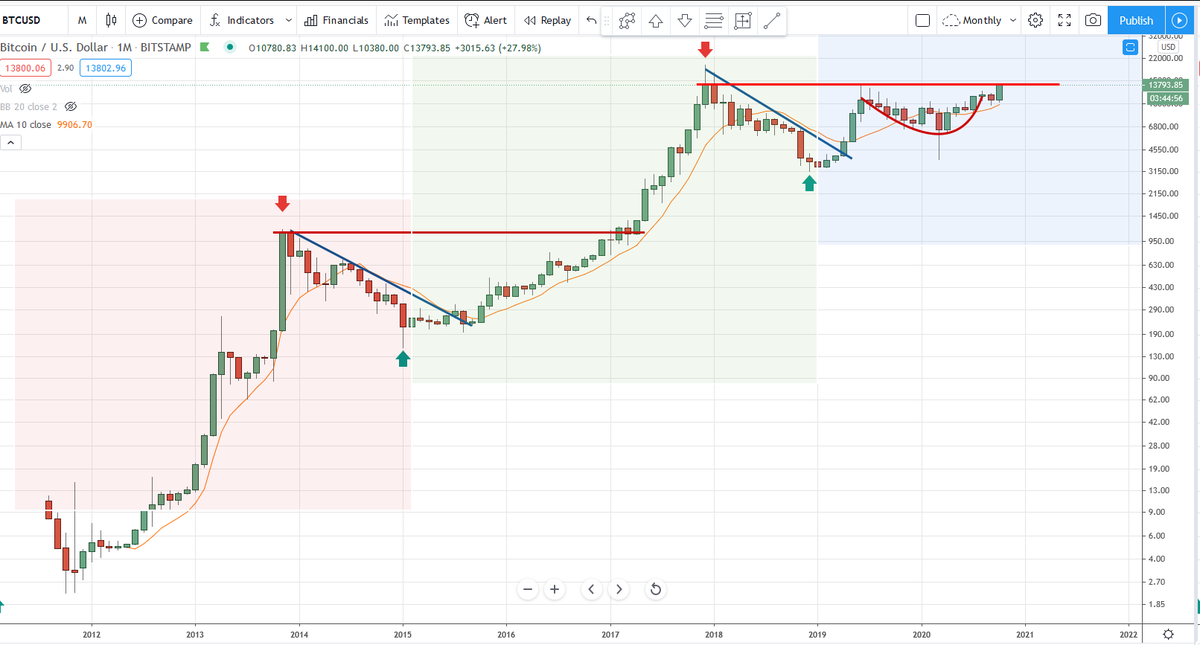Open time axis settings gear
Screen dimensions: 1200x645
[1168, 634]
